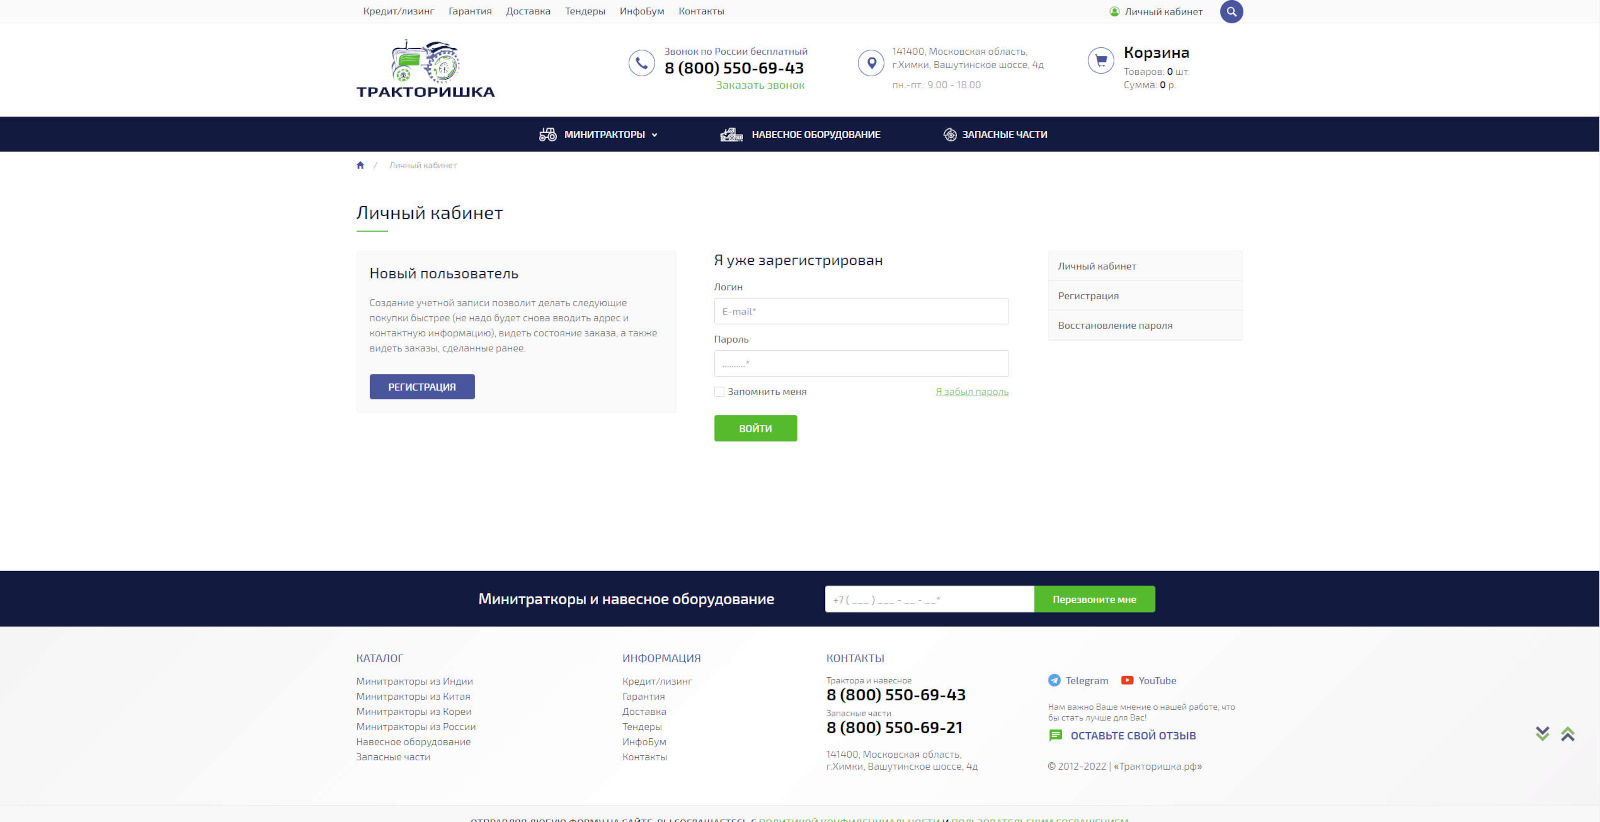Toggle the Запомнить меня checkbox
Viewport: 1600px width, 822px height.
tap(719, 392)
